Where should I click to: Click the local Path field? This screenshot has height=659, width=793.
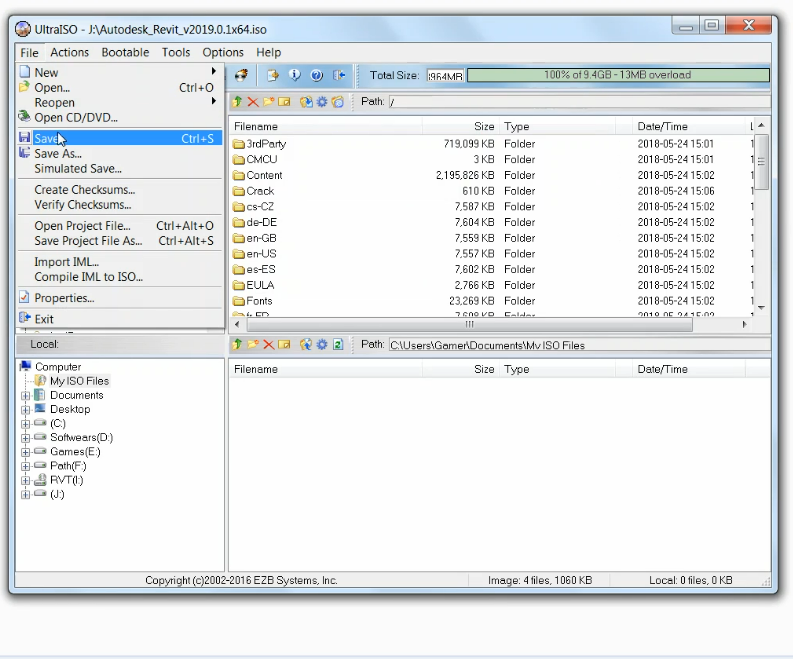(x=580, y=345)
